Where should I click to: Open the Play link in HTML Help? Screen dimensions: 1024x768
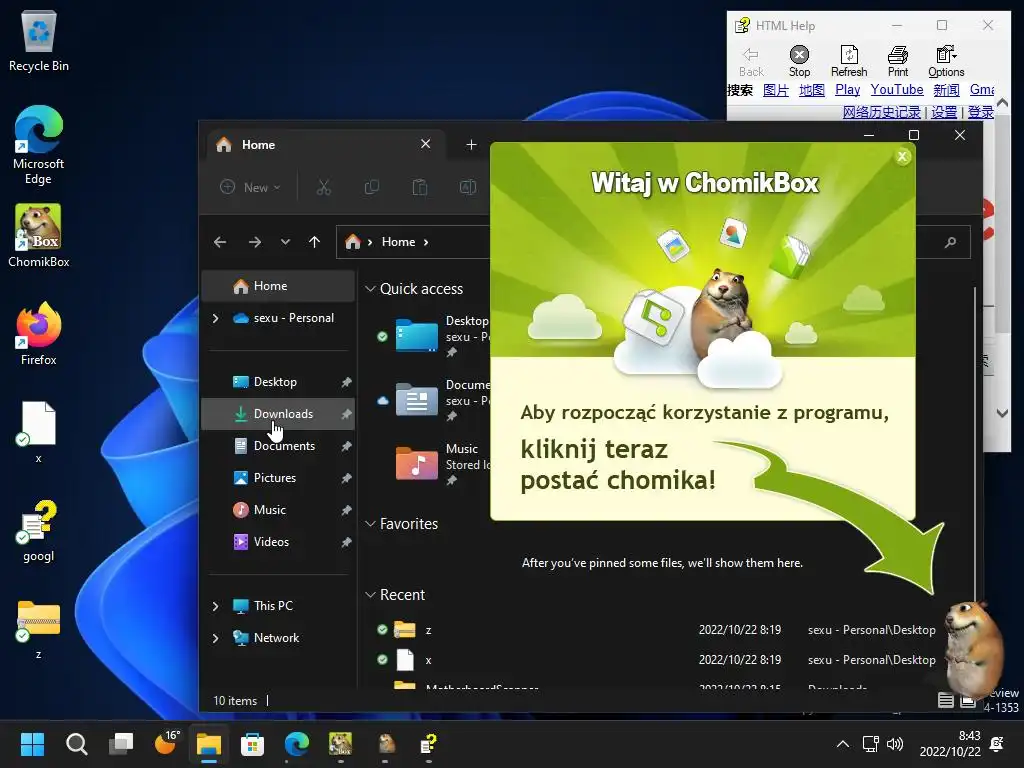[x=847, y=89]
